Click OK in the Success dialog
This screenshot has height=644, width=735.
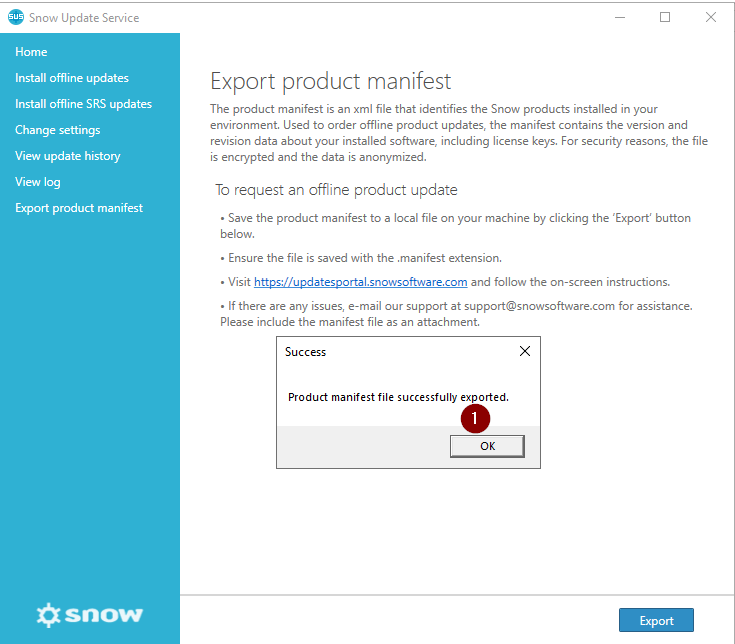[x=487, y=446]
